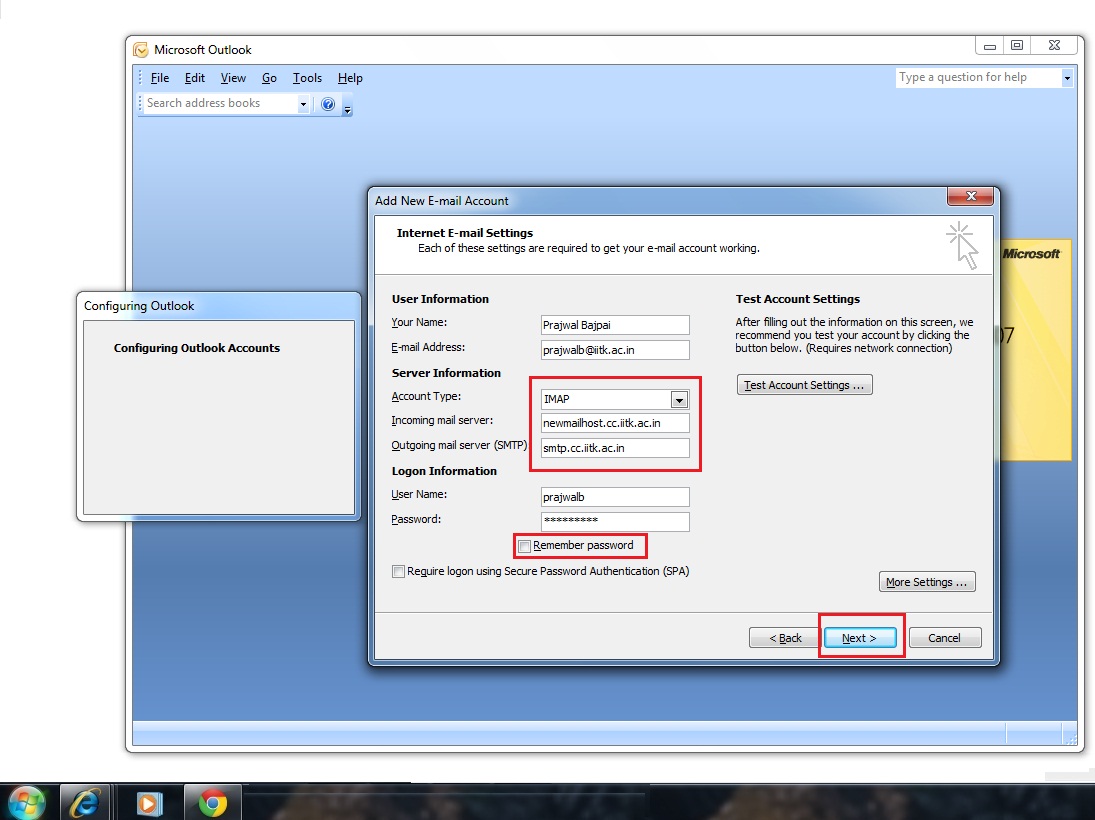Focus the Incoming mail server field

point(615,423)
